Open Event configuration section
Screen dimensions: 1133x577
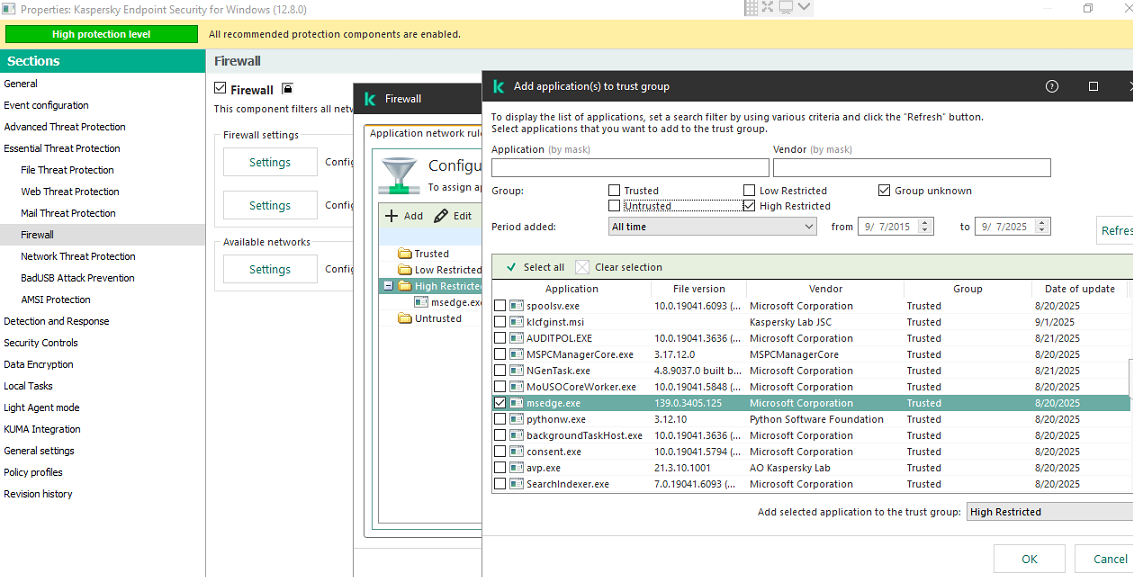(46, 105)
